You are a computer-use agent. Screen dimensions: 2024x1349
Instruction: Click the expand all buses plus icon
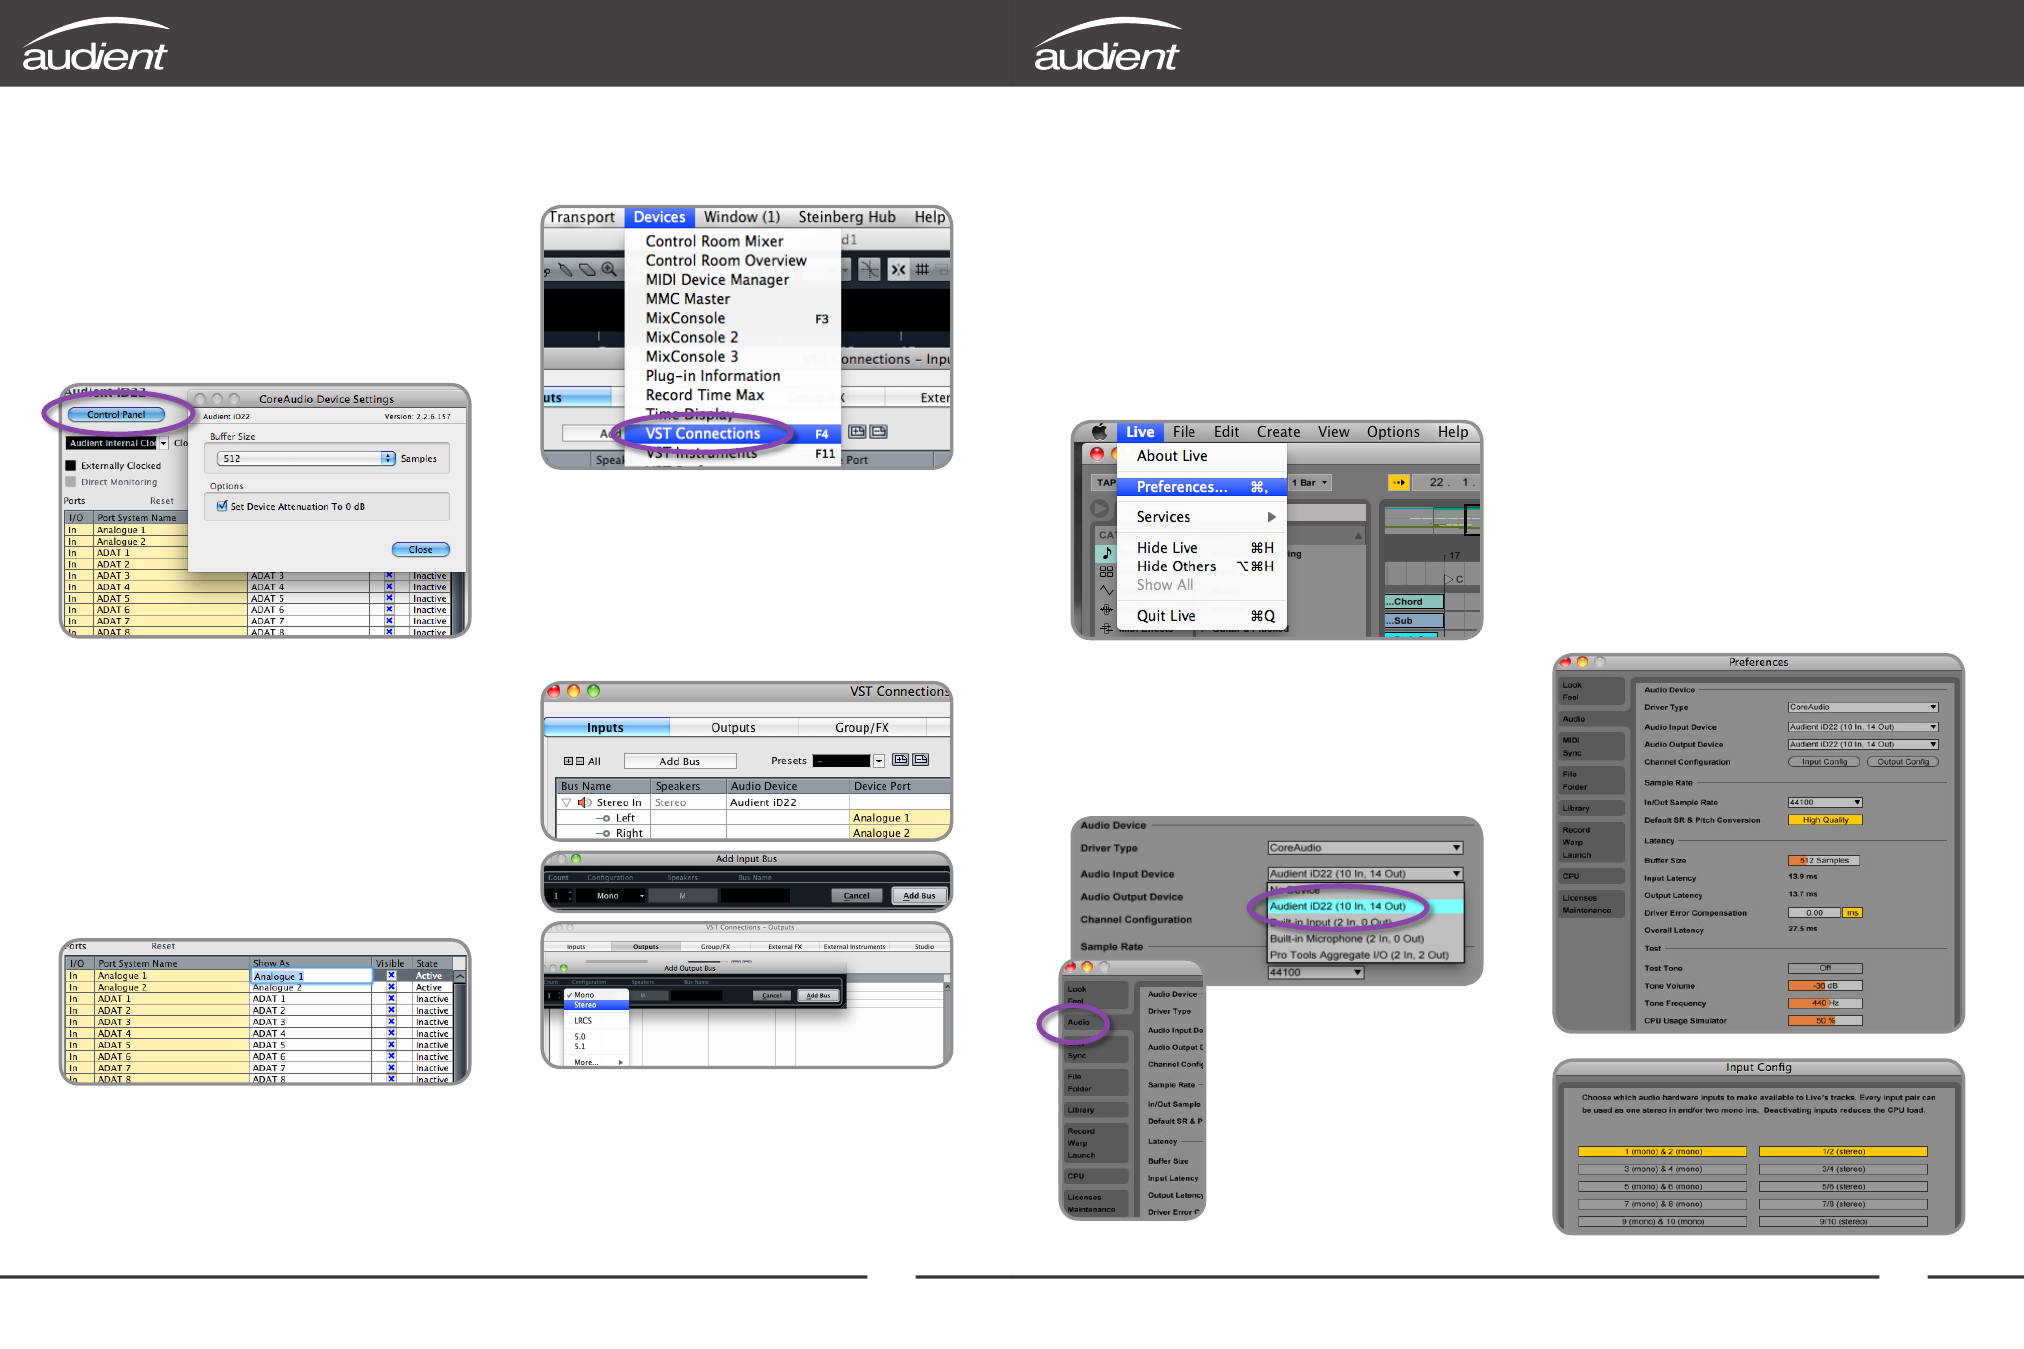point(568,761)
